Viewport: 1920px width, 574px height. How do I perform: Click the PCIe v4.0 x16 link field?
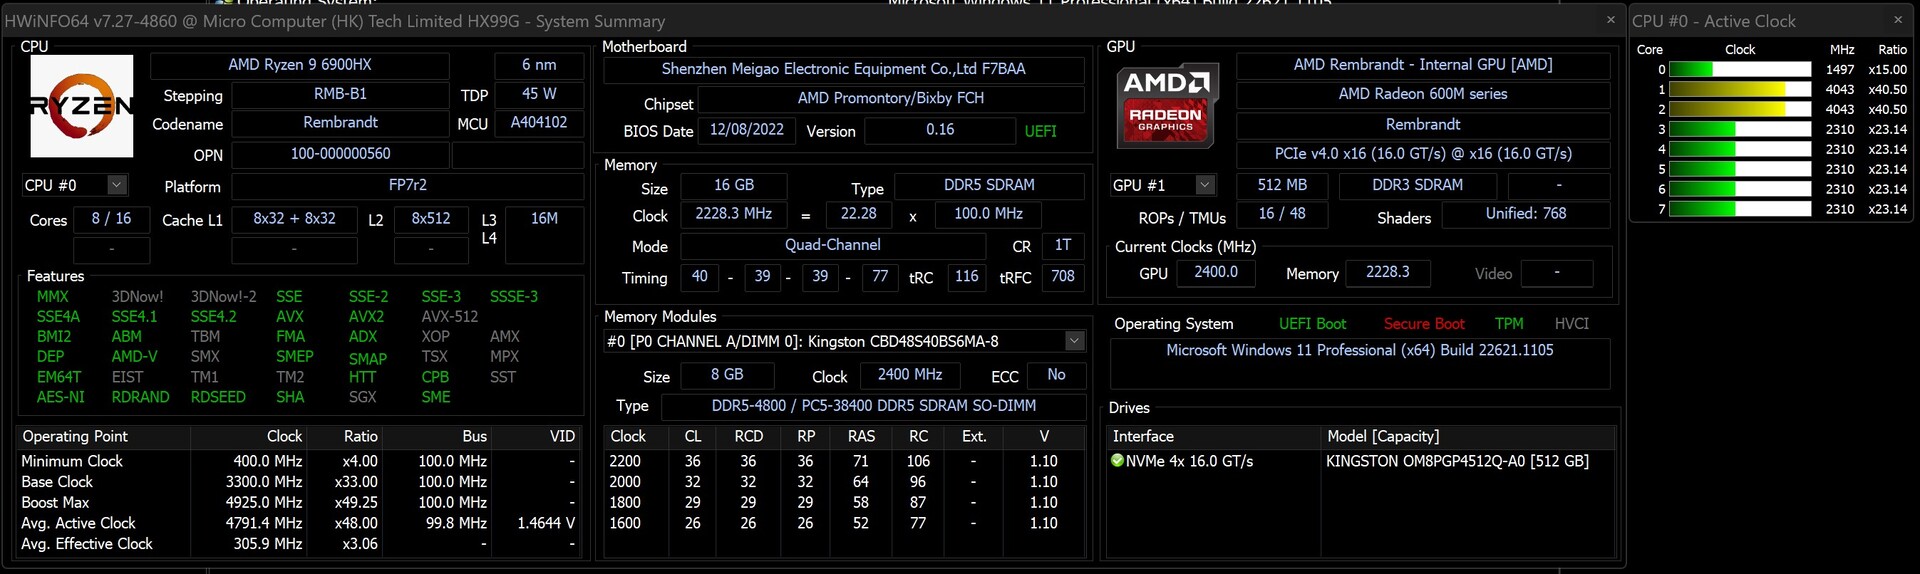pyautogui.click(x=1423, y=154)
